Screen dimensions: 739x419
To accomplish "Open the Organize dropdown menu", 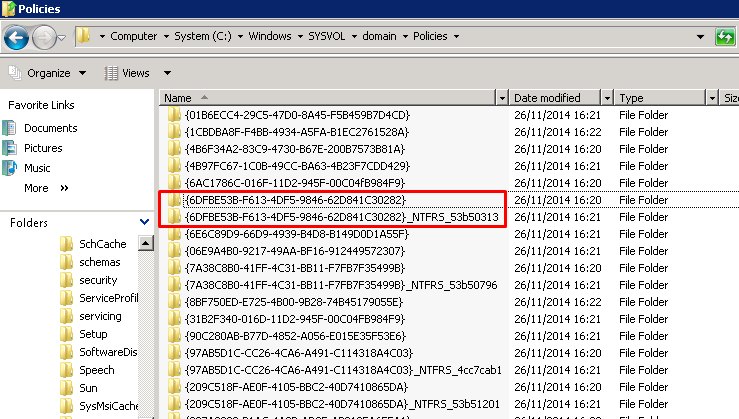I will coord(48,73).
